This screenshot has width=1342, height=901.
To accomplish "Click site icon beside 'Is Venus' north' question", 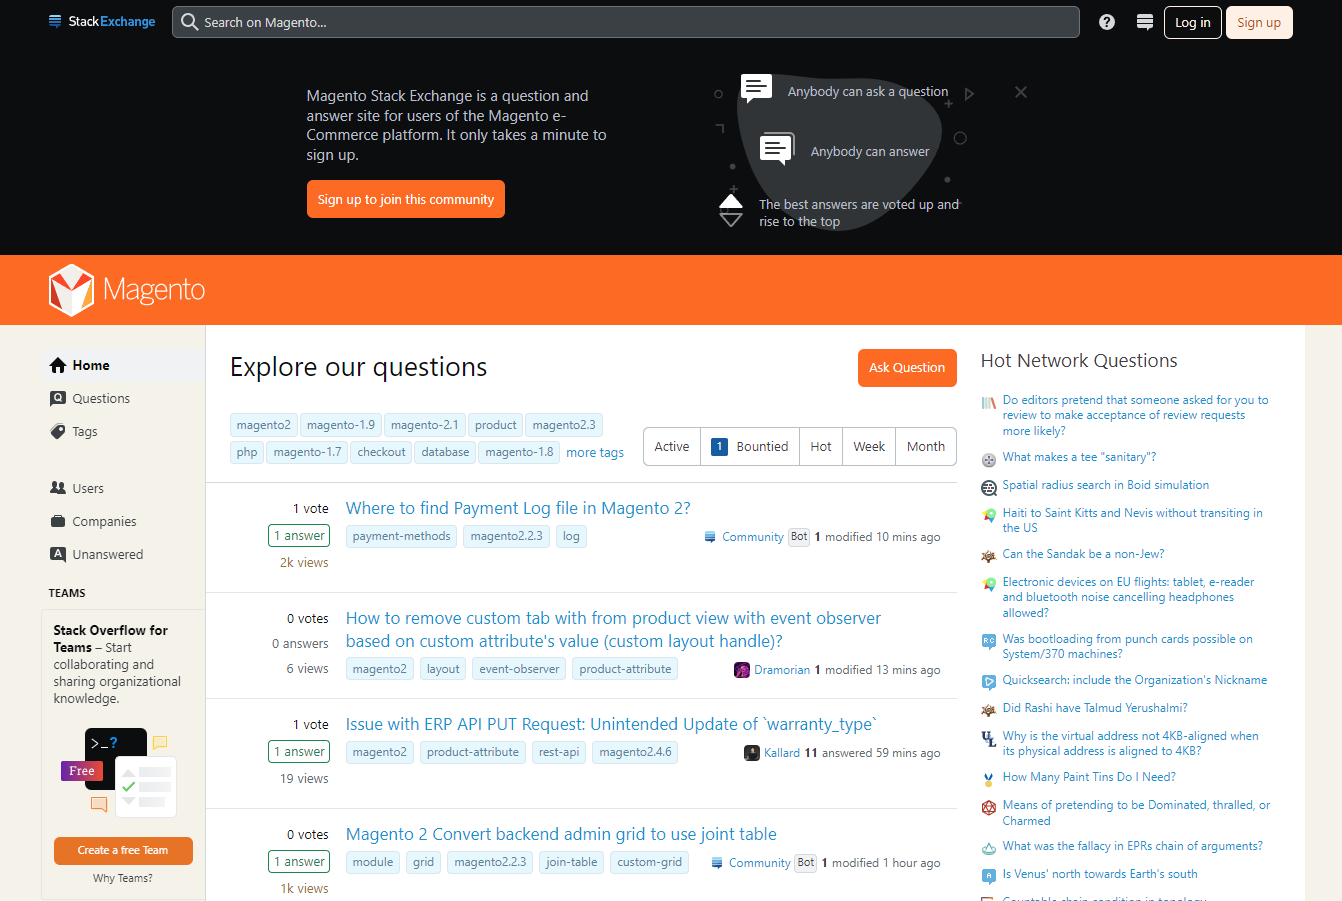I will pyautogui.click(x=989, y=876).
